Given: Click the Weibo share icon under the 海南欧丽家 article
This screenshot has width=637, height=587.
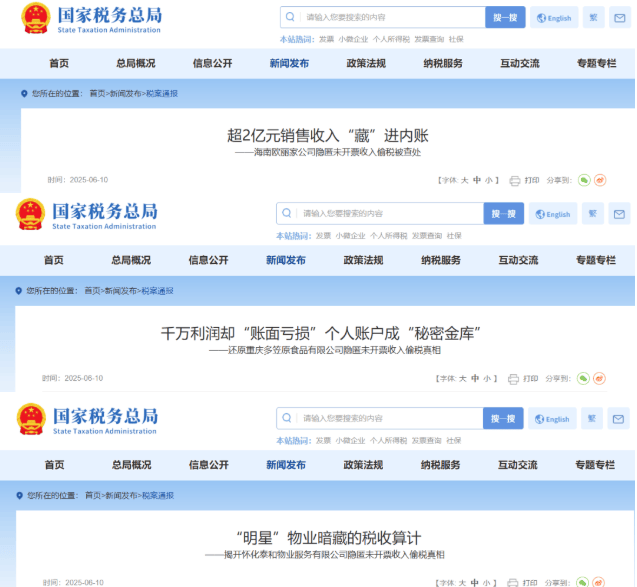Looking at the screenshot, I should (600, 180).
